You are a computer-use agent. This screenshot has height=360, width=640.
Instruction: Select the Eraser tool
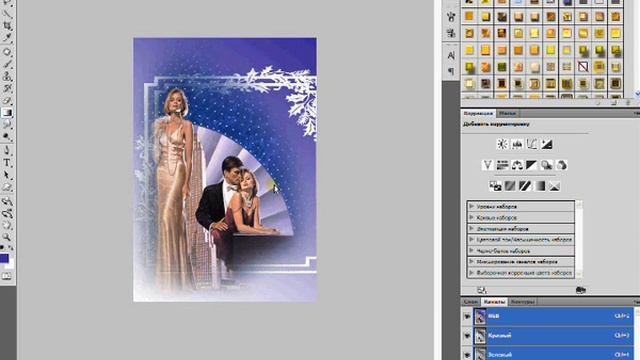coord(7,100)
